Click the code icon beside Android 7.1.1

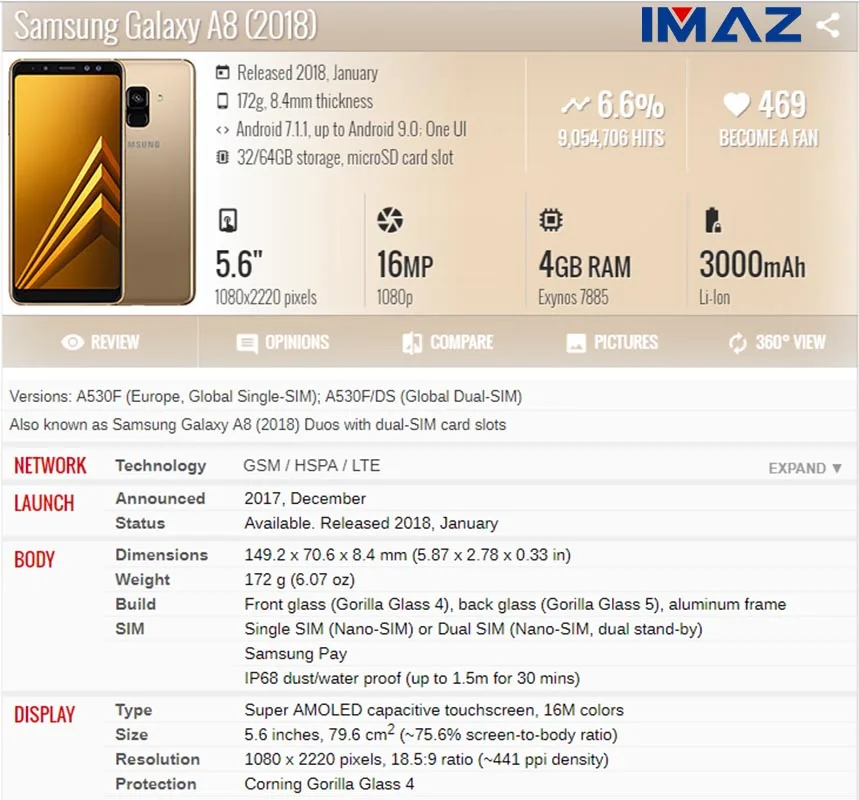pos(222,130)
